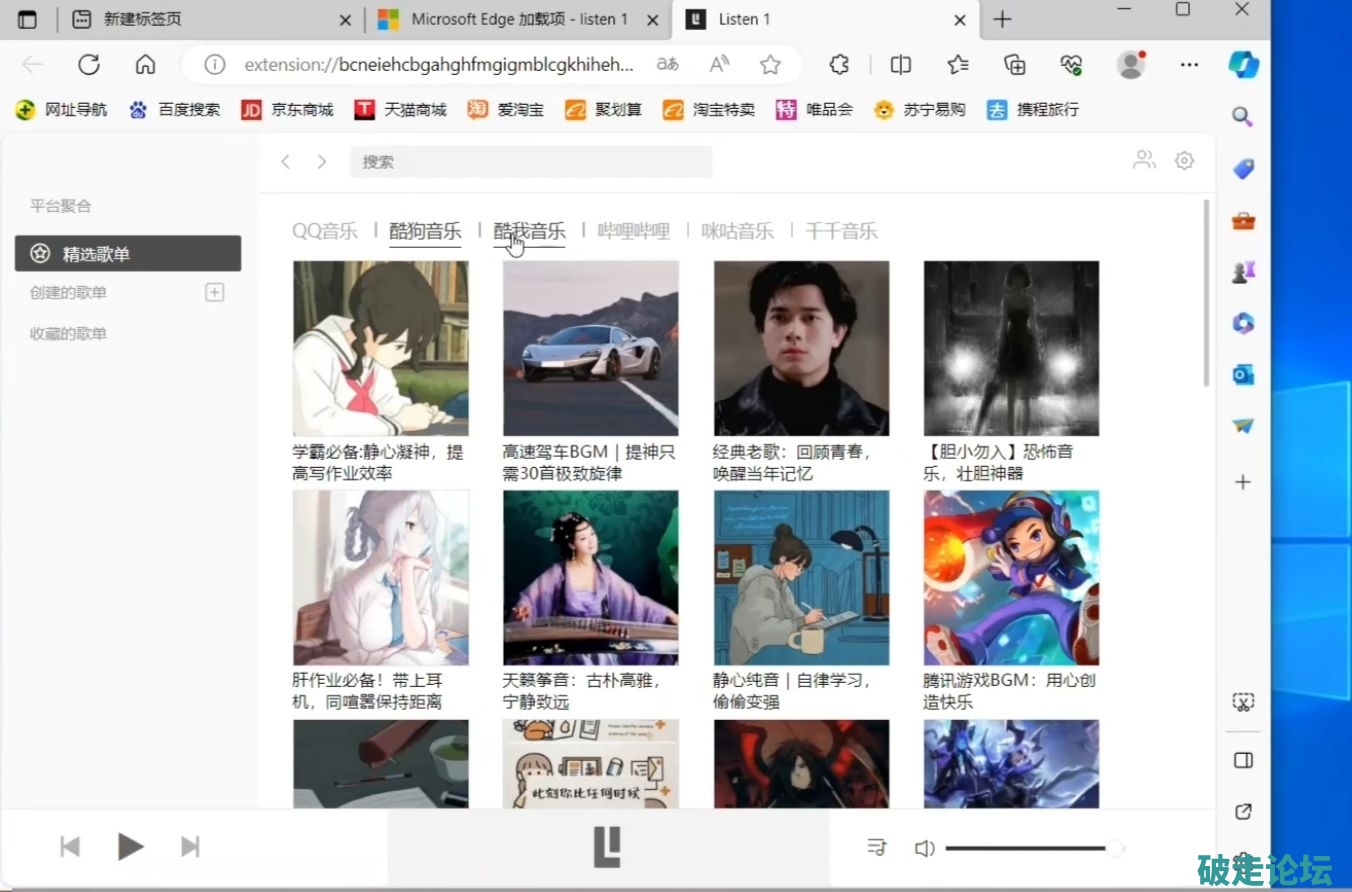Go to the previous track
The width and height of the screenshot is (1352, 892).
pos(70,847)
